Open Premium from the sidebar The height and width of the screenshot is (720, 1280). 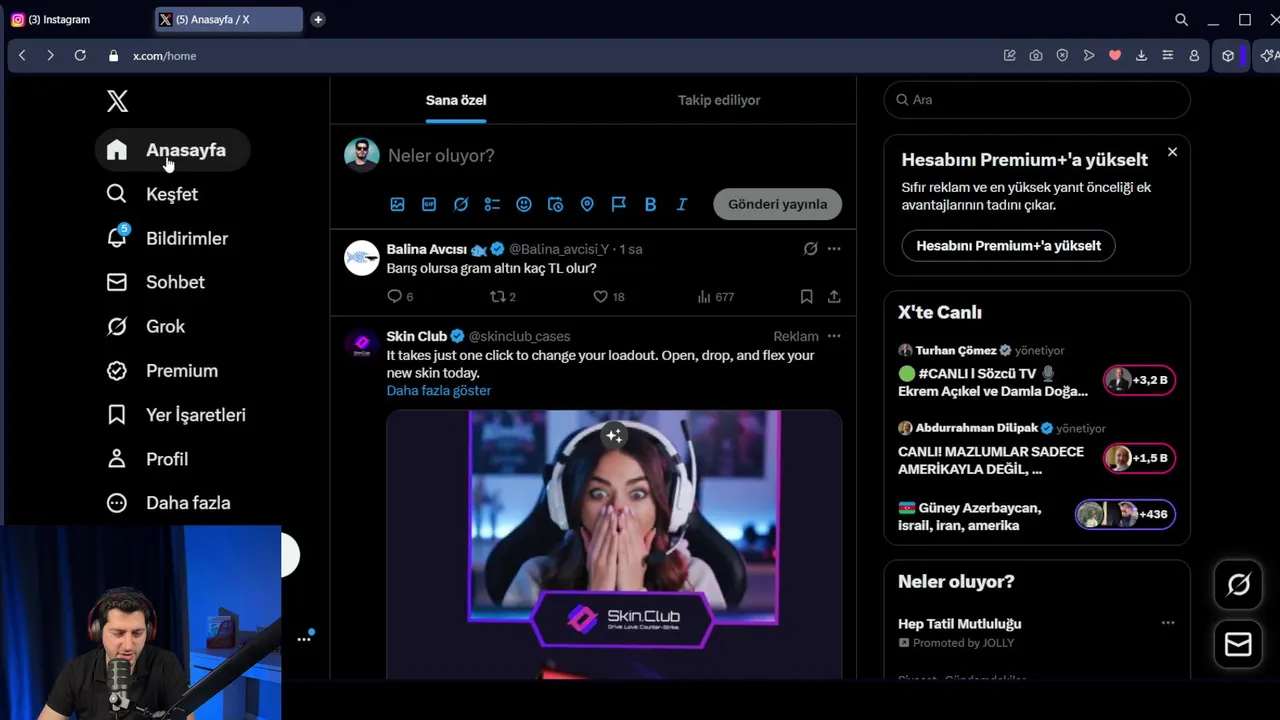tap(162, 370)
